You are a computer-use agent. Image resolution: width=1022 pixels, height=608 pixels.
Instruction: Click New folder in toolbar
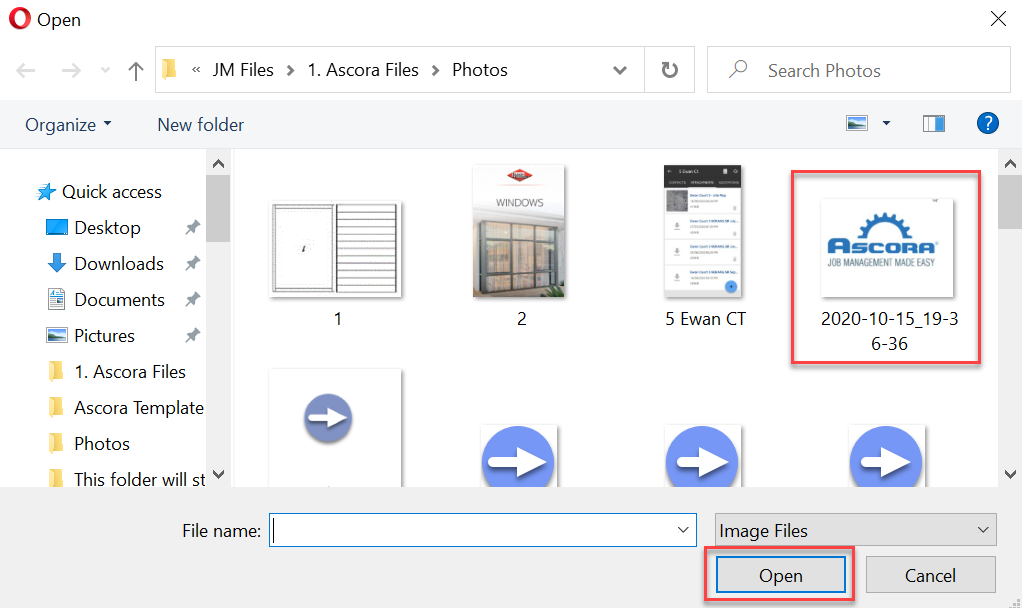pos(200,125)
